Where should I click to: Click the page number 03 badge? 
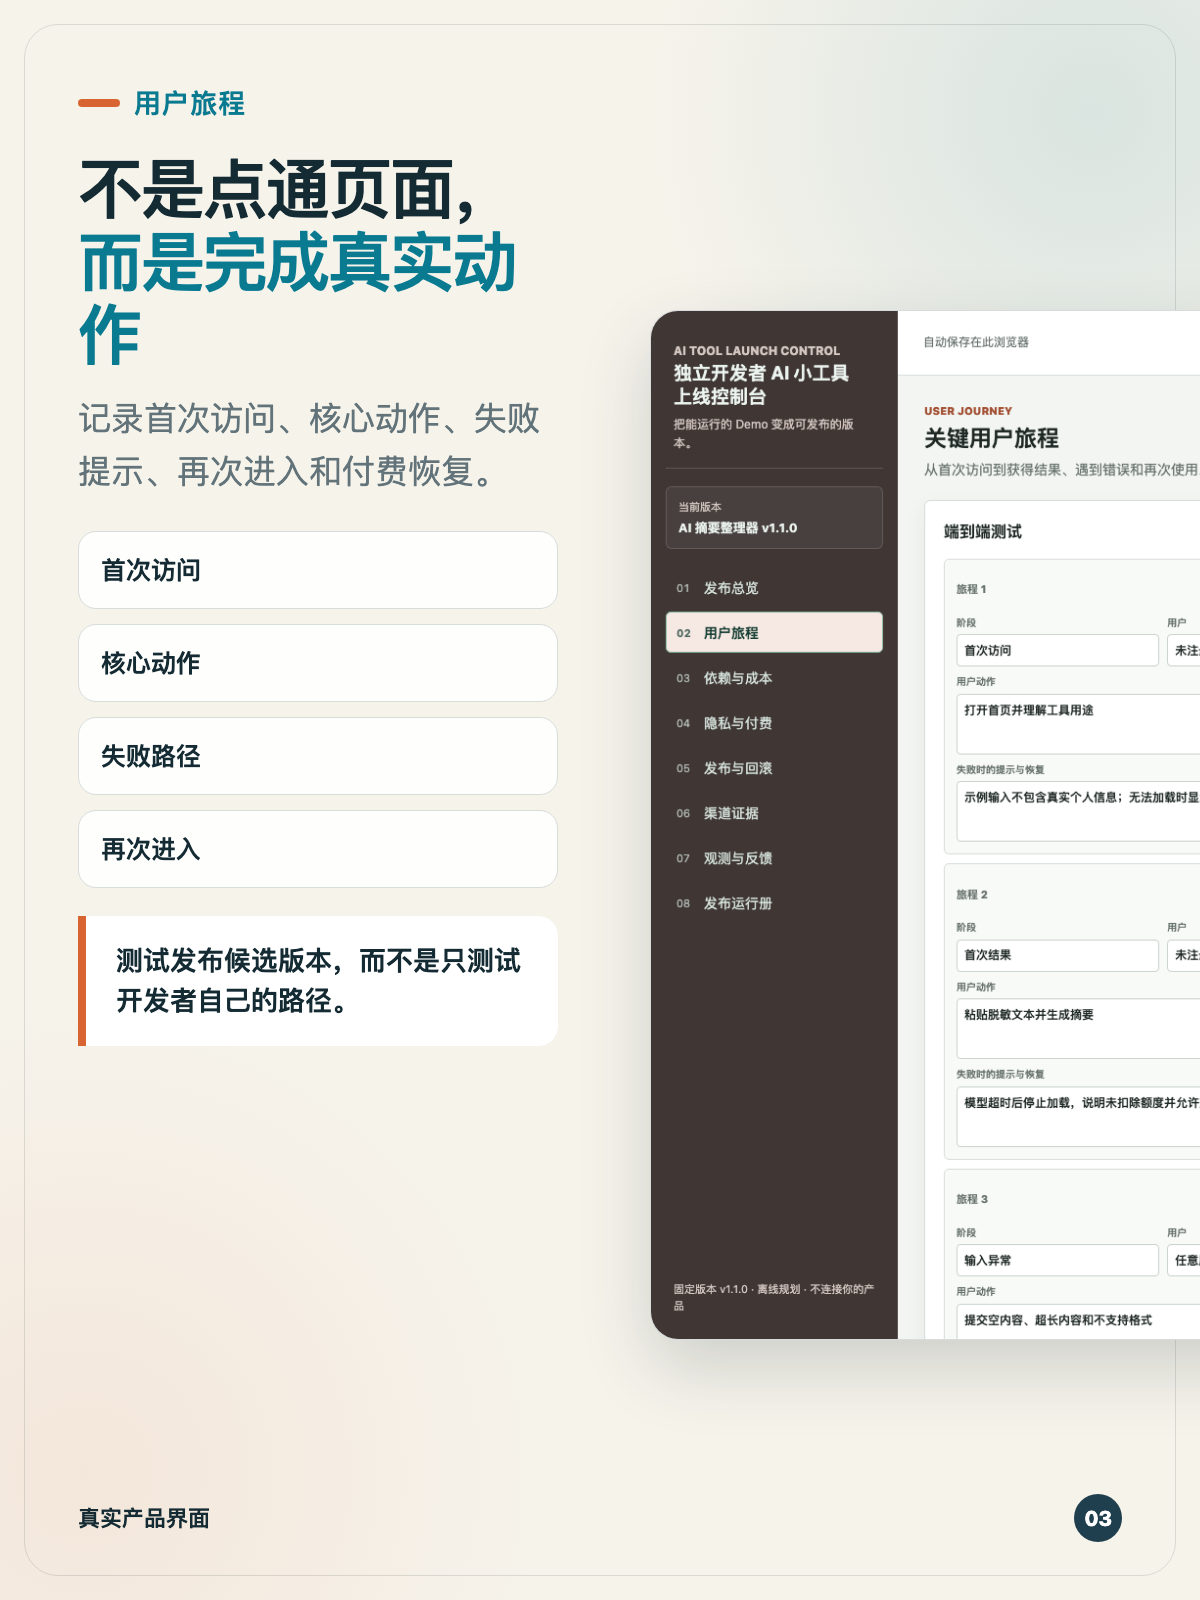point(1098,1518)
